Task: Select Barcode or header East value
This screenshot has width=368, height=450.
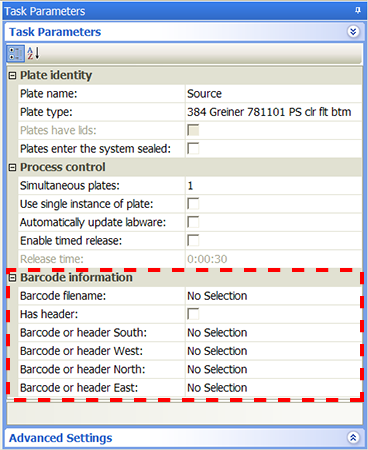Action: tap(273, 388)
